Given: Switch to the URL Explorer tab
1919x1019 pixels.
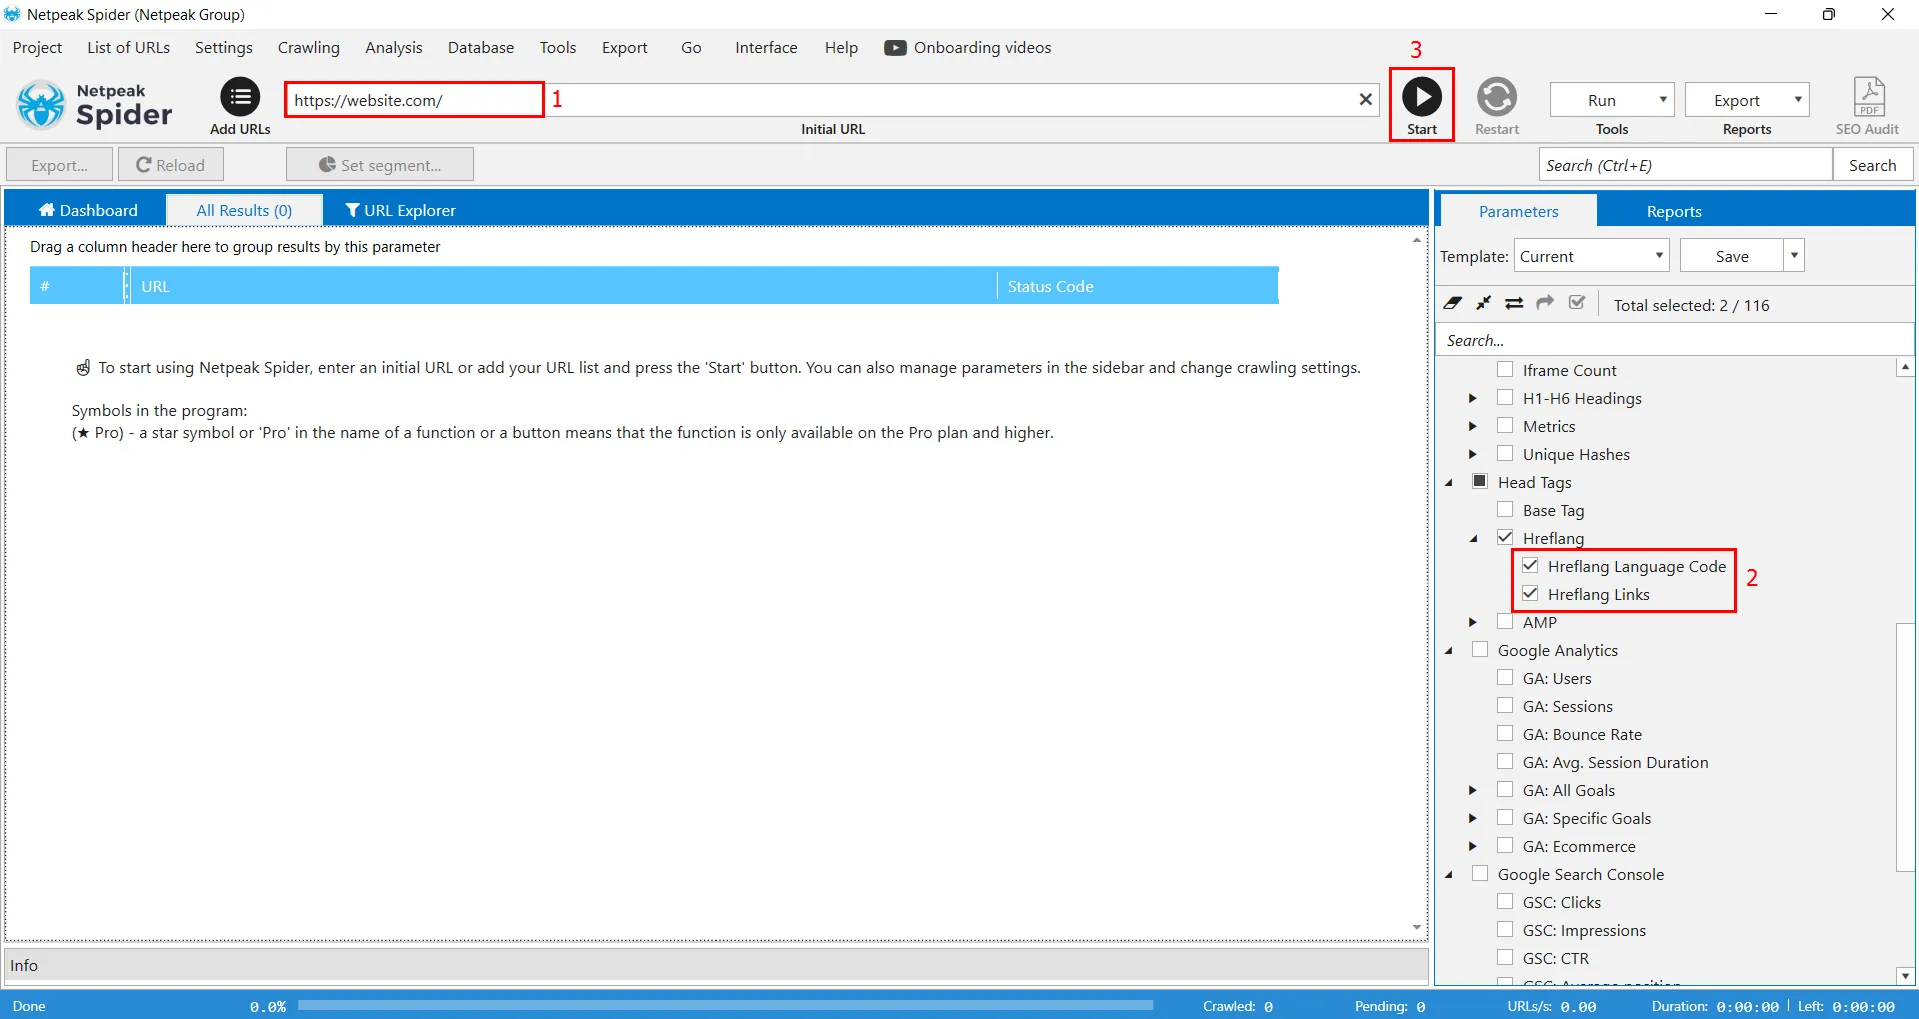Looking at the screenshot, I should click(400, 210).
